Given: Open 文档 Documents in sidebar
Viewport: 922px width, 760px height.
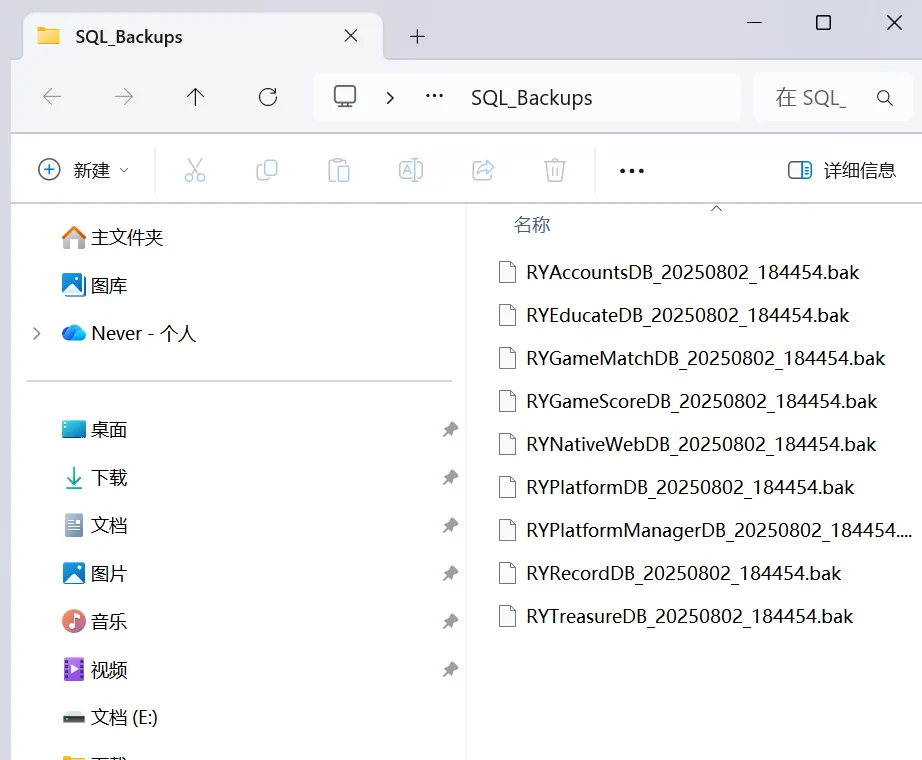Looking at the screenshot, I should pyautogui.click(x=95, y=525).
